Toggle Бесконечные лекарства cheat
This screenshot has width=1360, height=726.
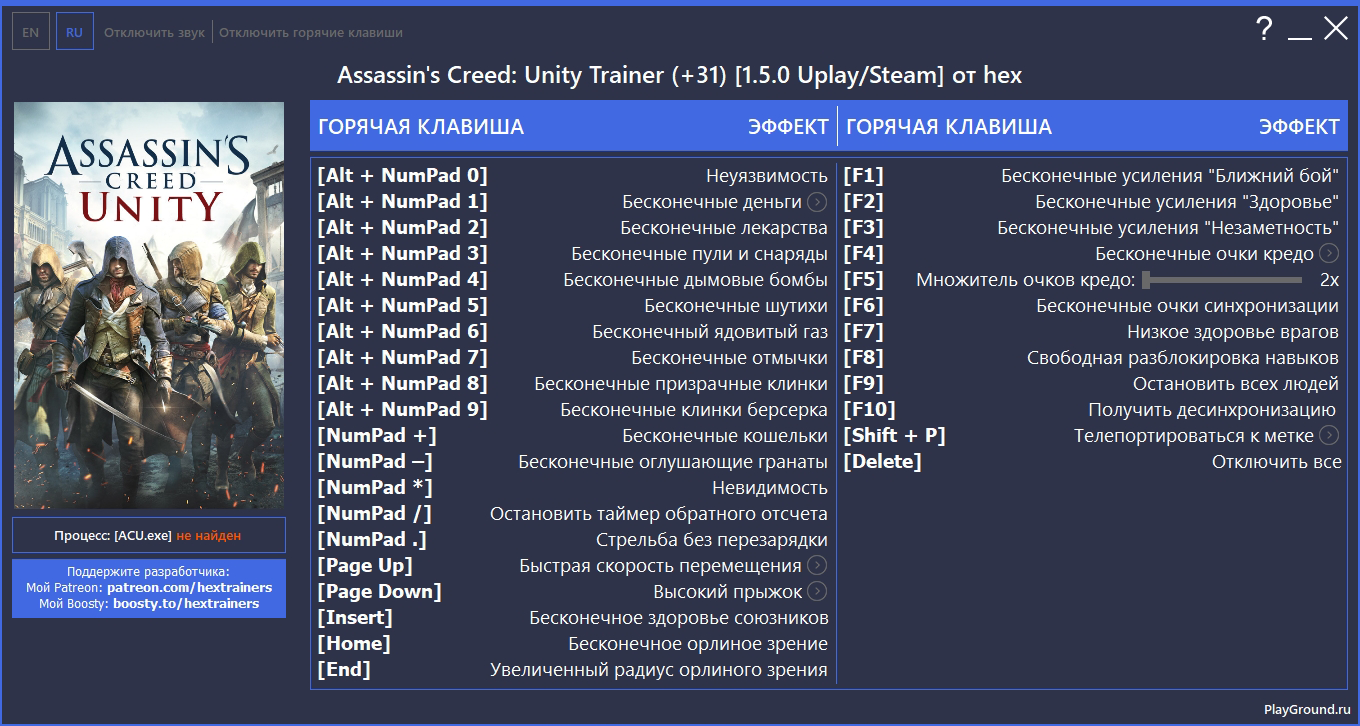tap(724, 228)
